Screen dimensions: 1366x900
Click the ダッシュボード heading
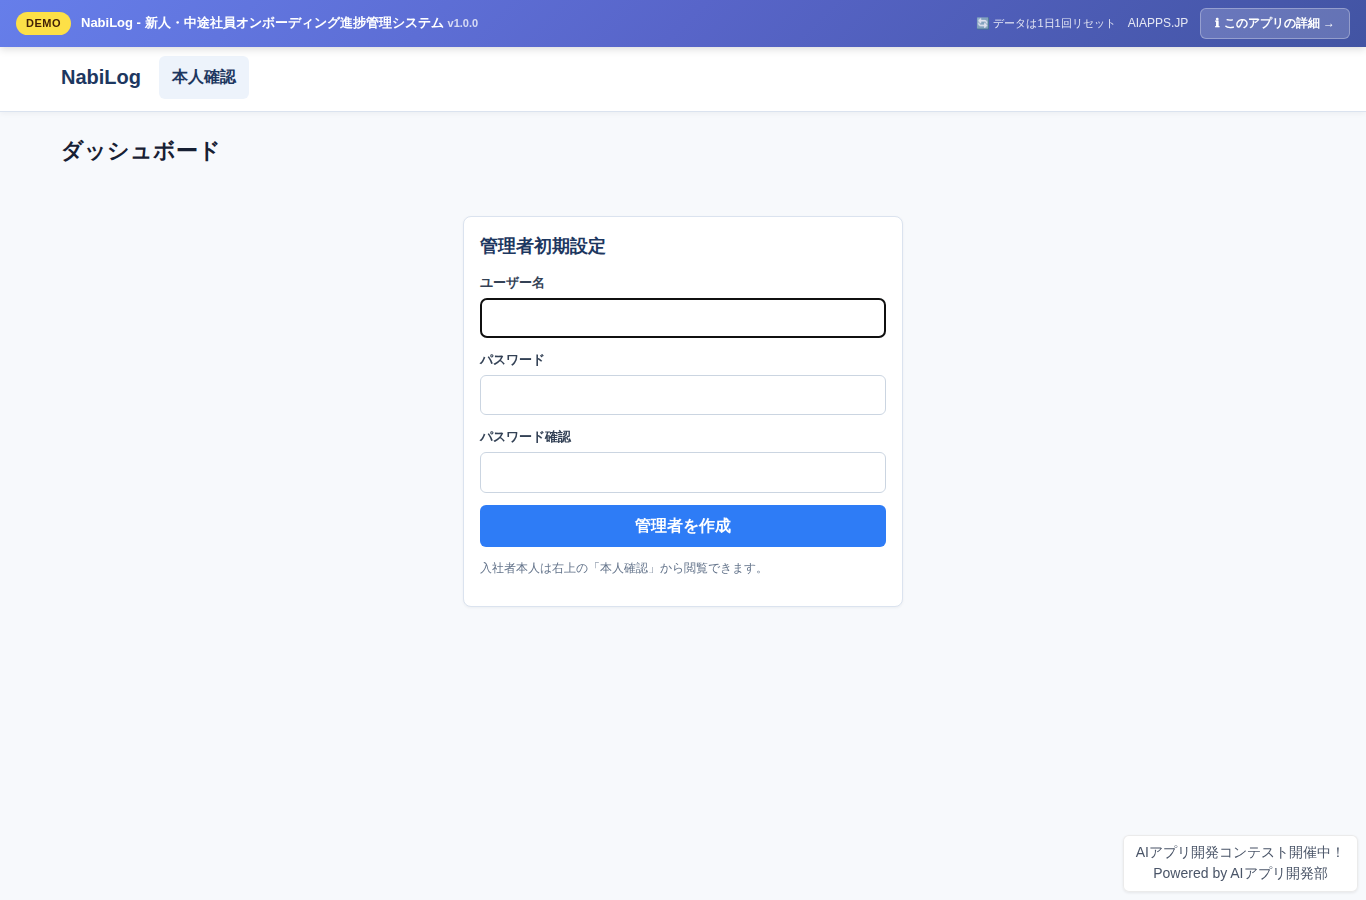point(140,151)
